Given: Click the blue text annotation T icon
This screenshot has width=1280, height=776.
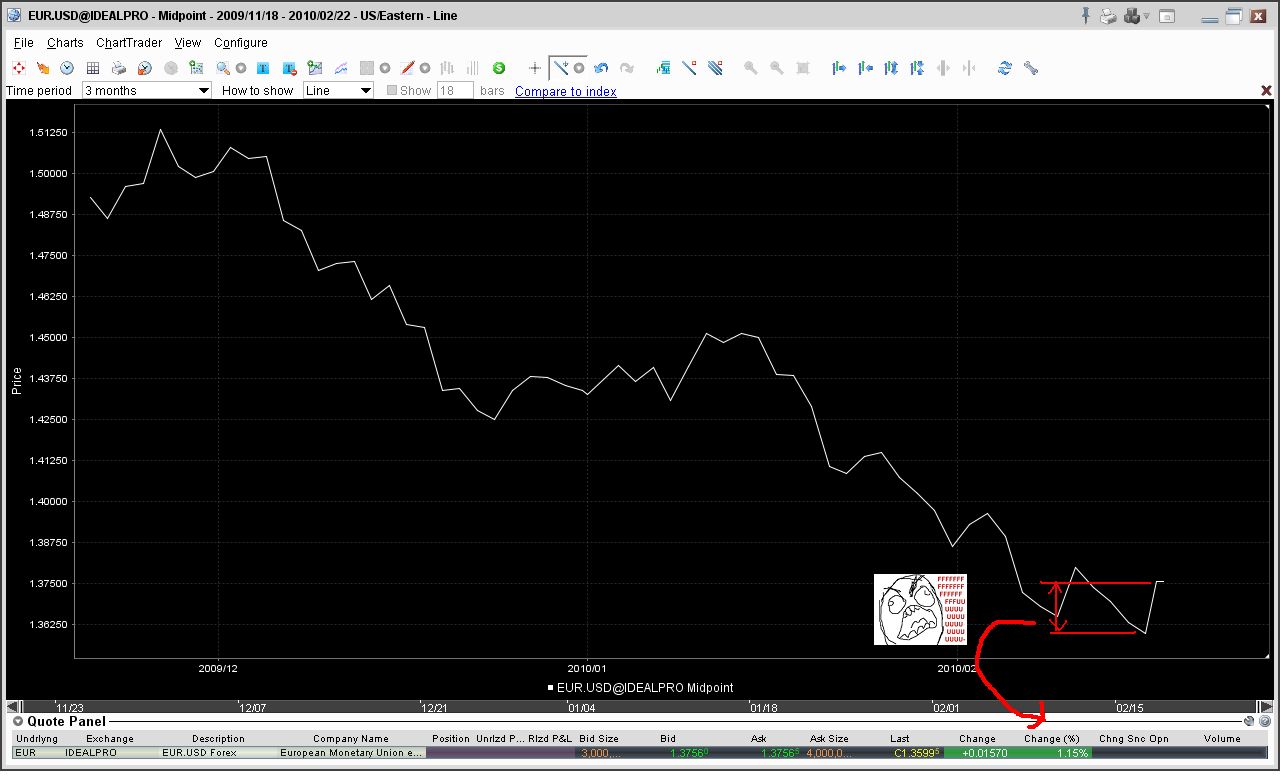Looking at the screenshot, I should pyautogui.click(x=263, y=68).
